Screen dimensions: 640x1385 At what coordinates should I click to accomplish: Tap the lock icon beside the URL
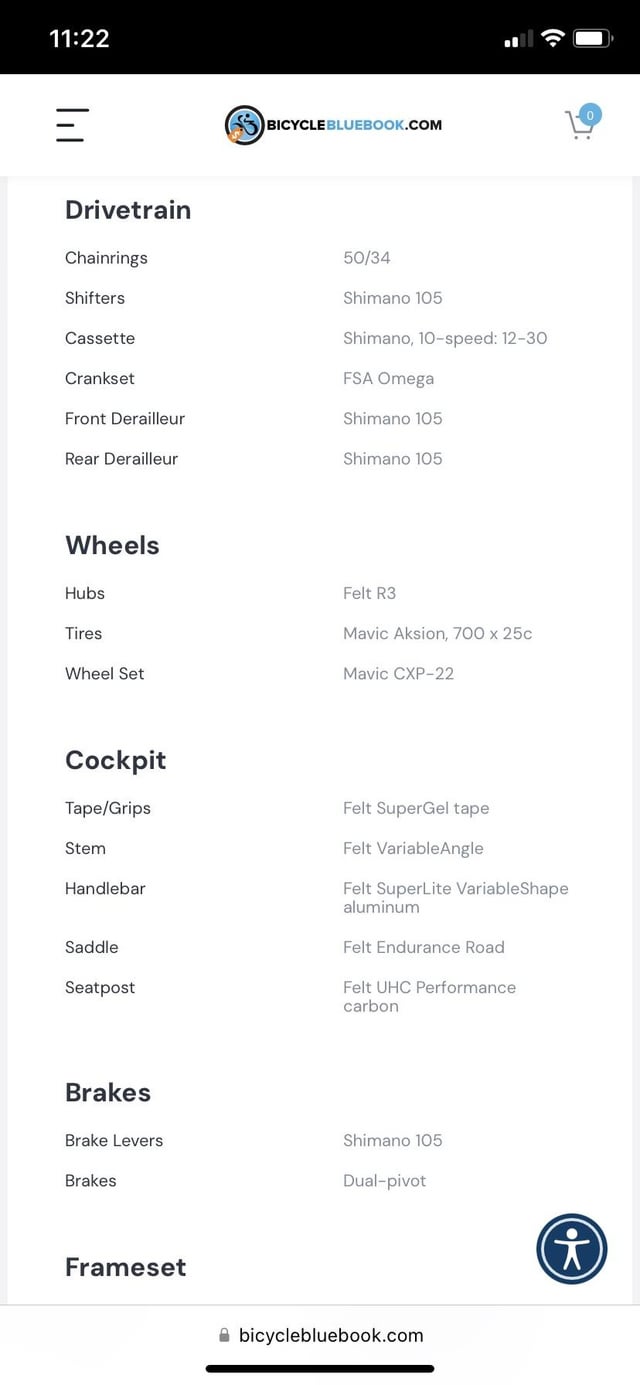pyautogui.click(x=224, y=1335)
